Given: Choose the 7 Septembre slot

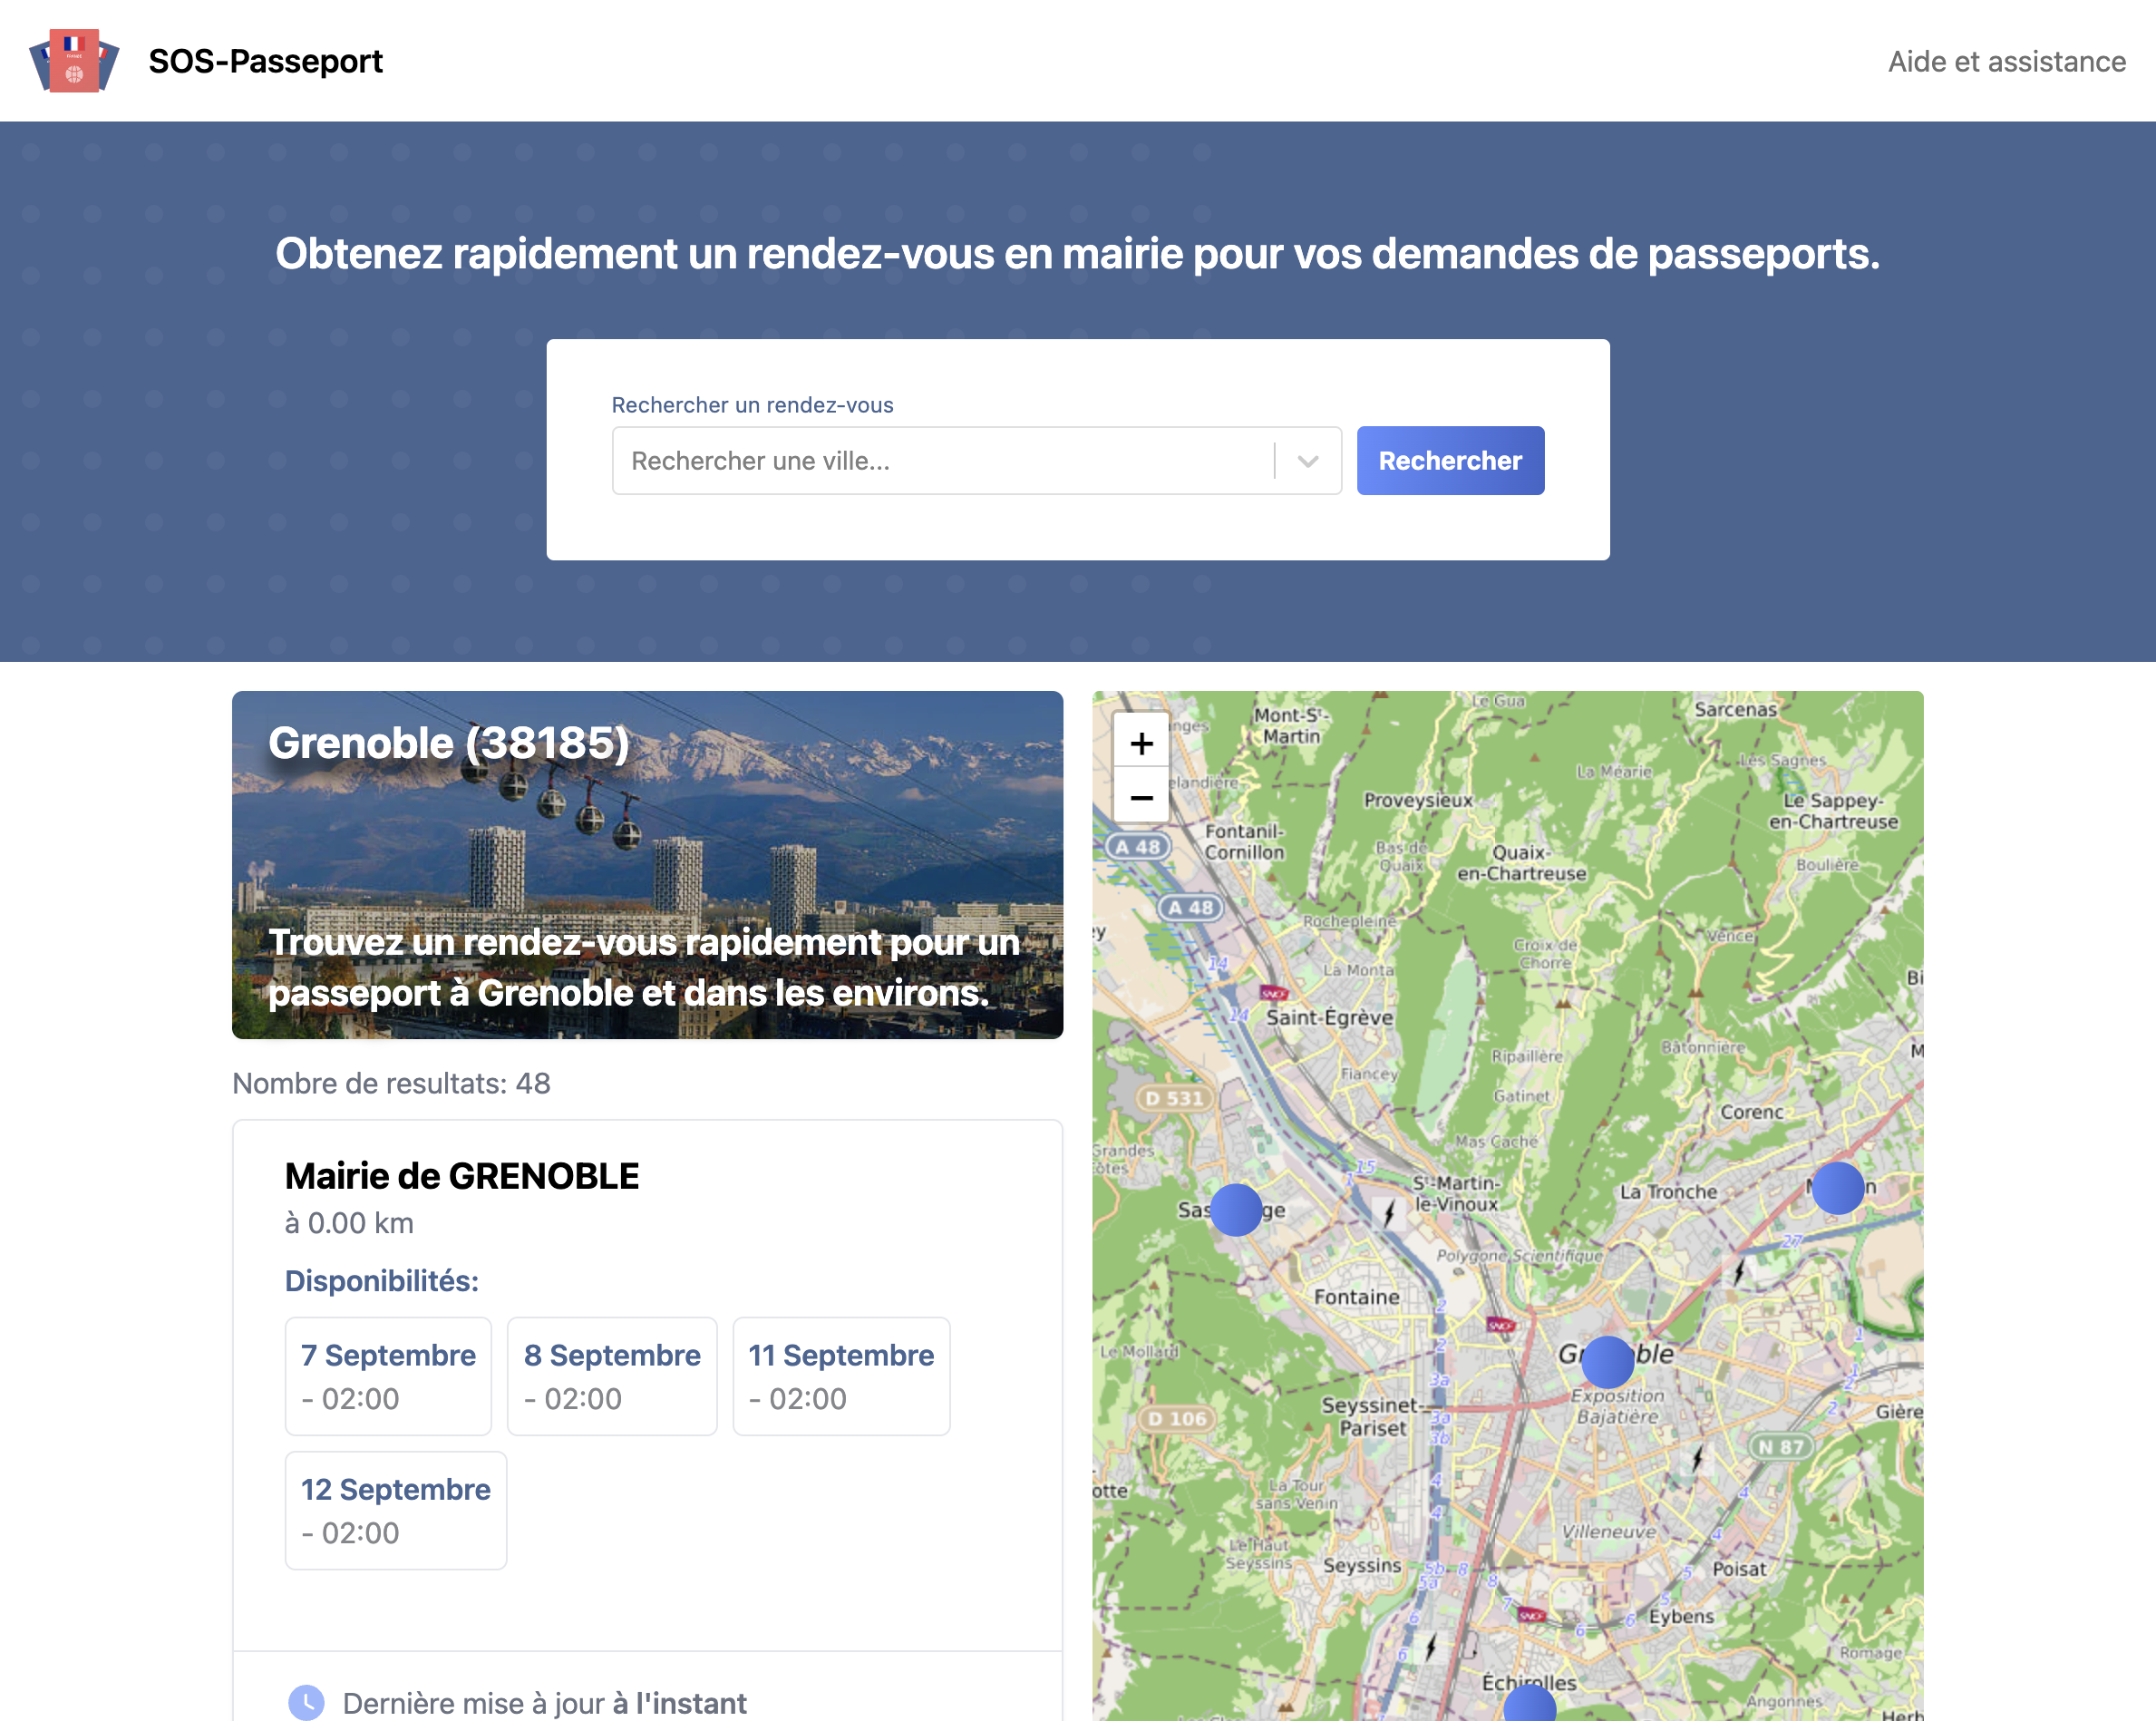Looking at the screenshot, I should 388,1376.
